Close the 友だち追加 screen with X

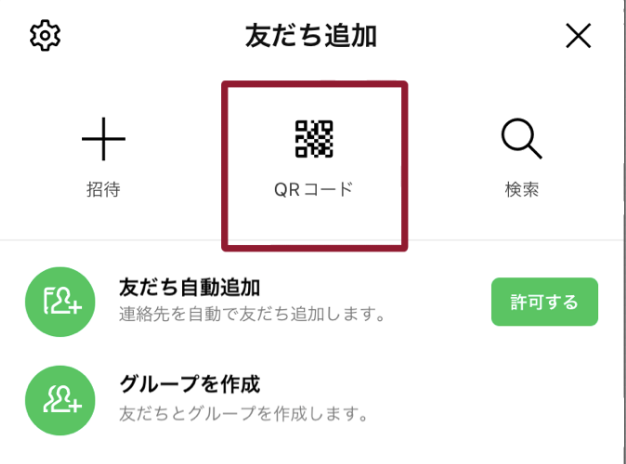578,36
